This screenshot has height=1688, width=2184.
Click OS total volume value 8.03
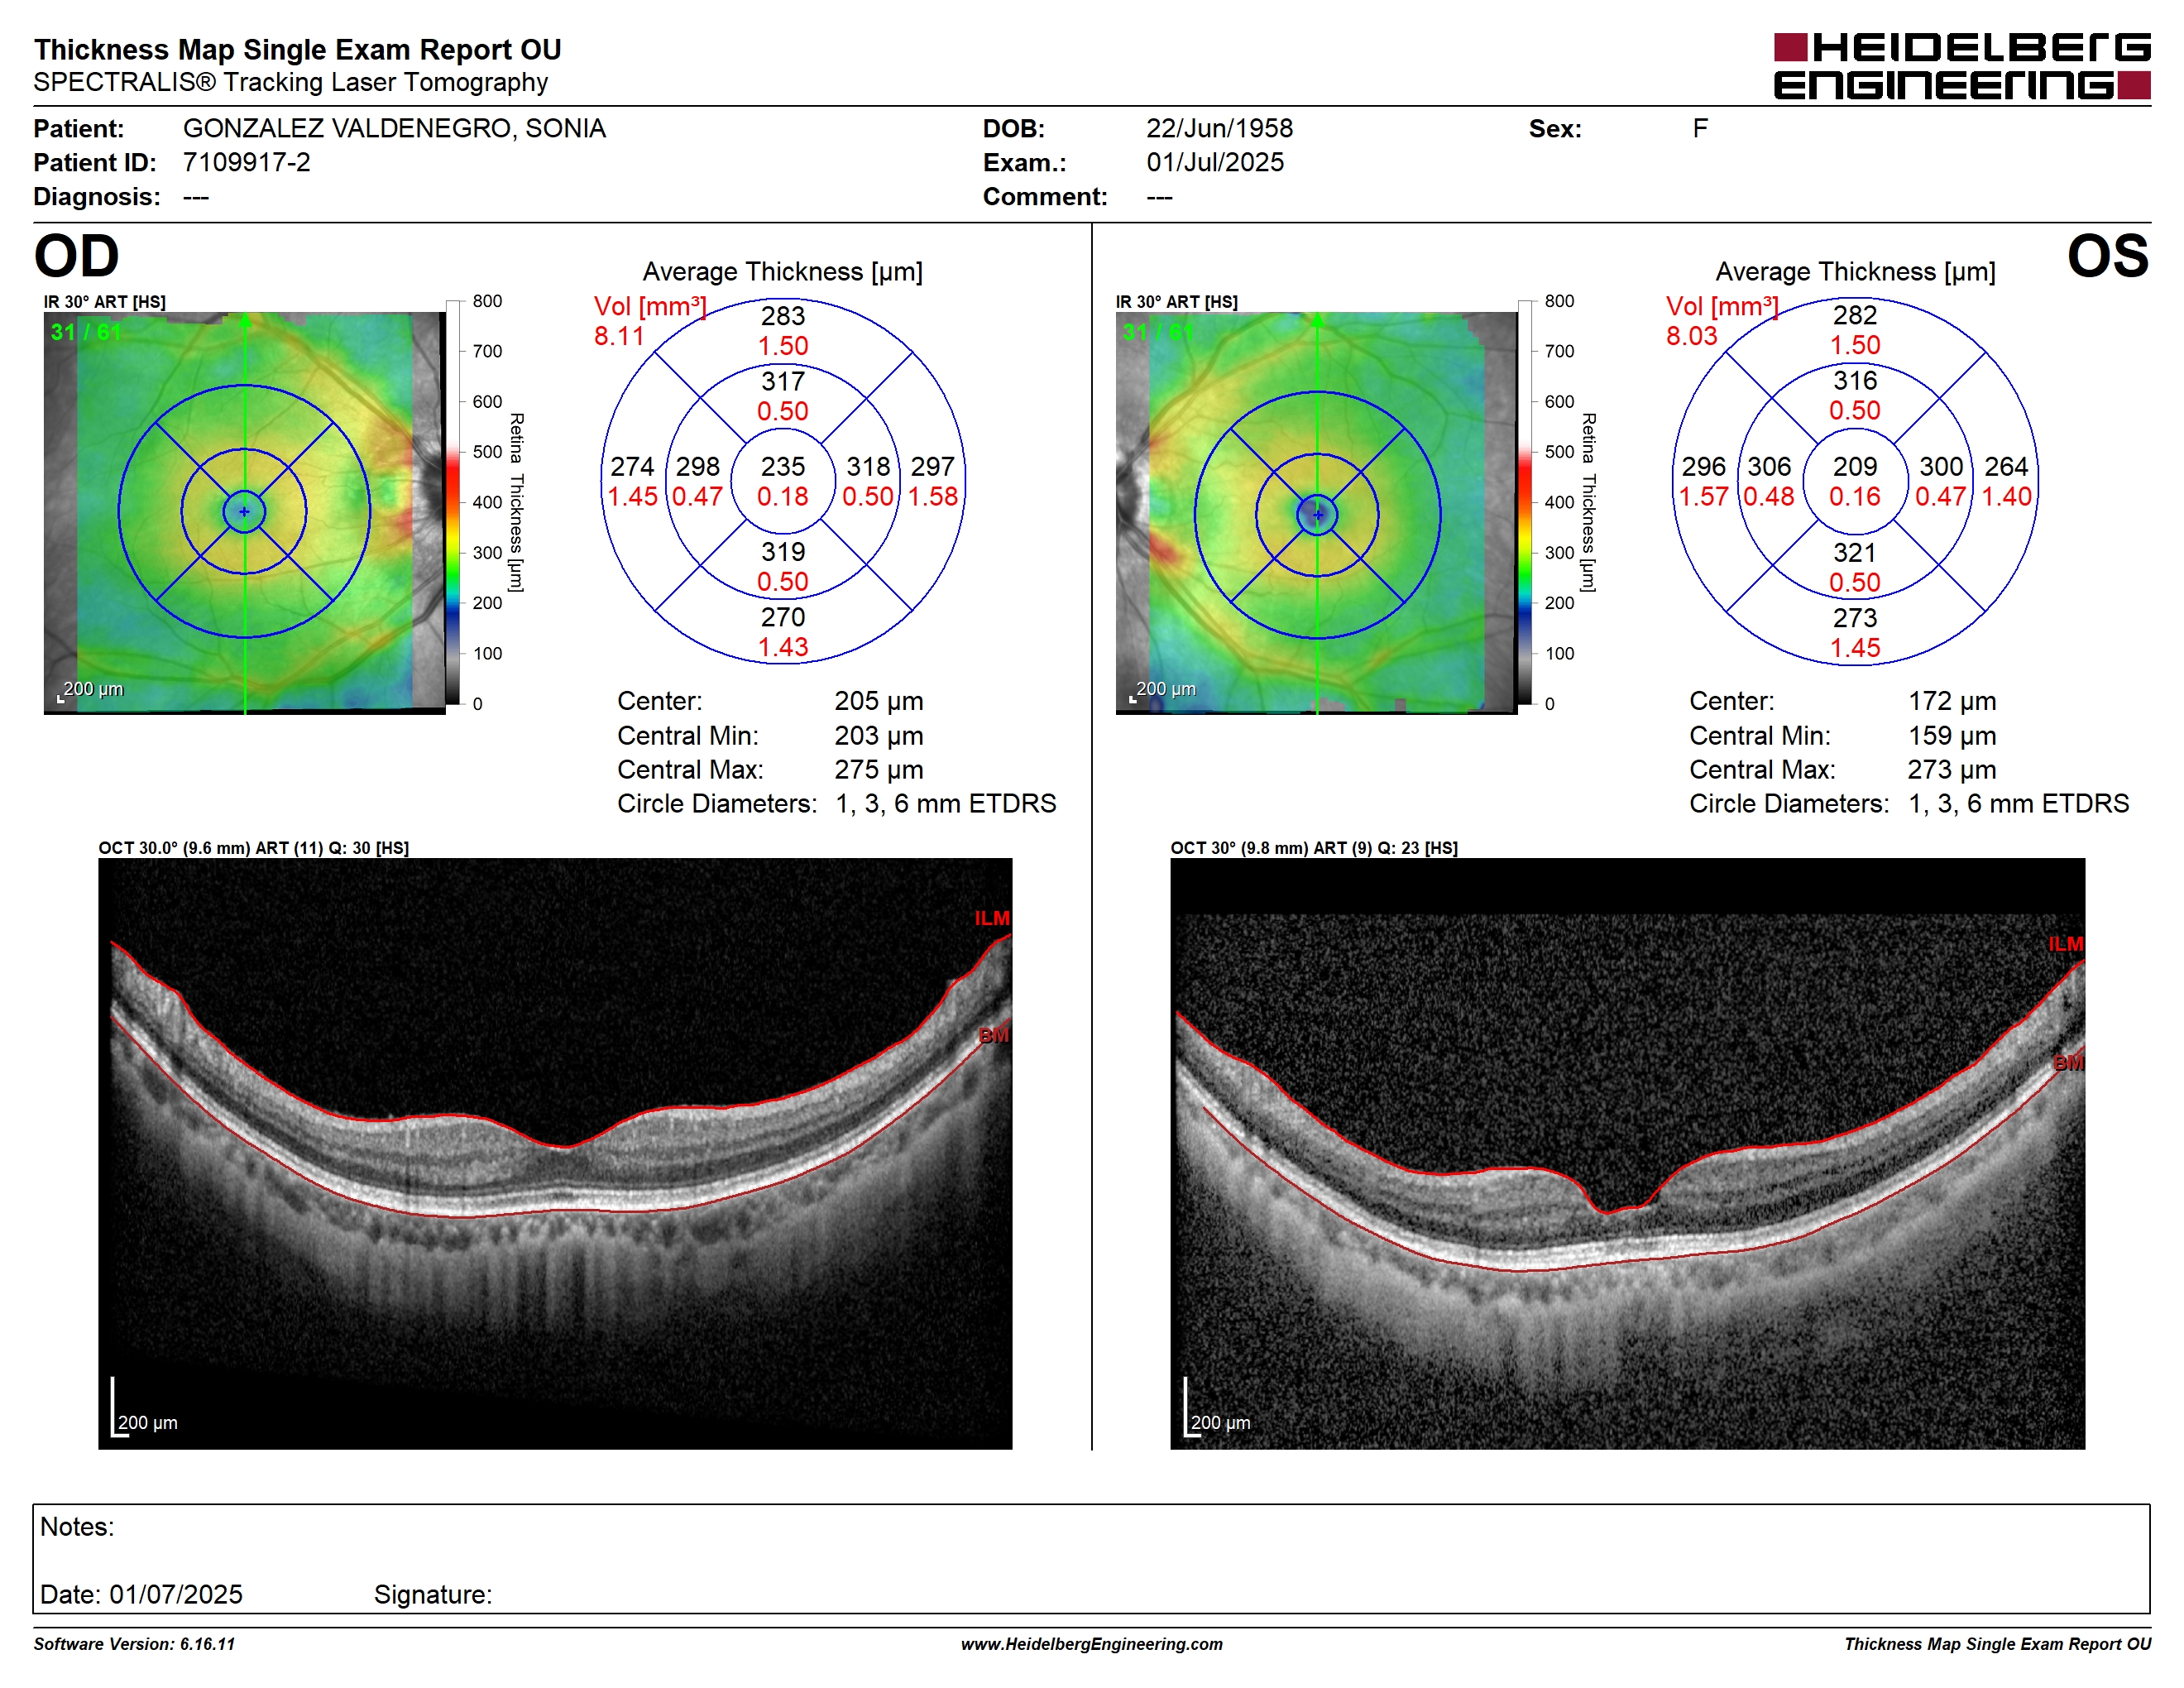[1691, 336]
